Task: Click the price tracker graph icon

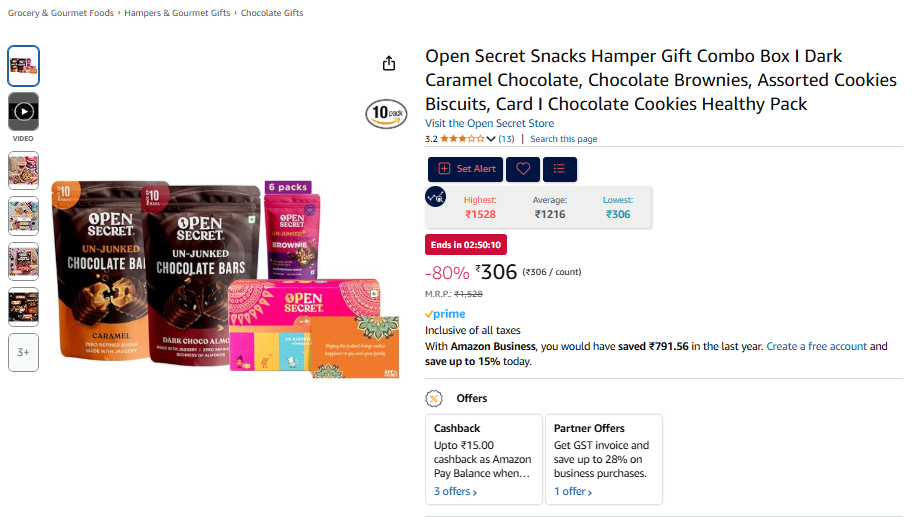Action: (x=436, y=197)
